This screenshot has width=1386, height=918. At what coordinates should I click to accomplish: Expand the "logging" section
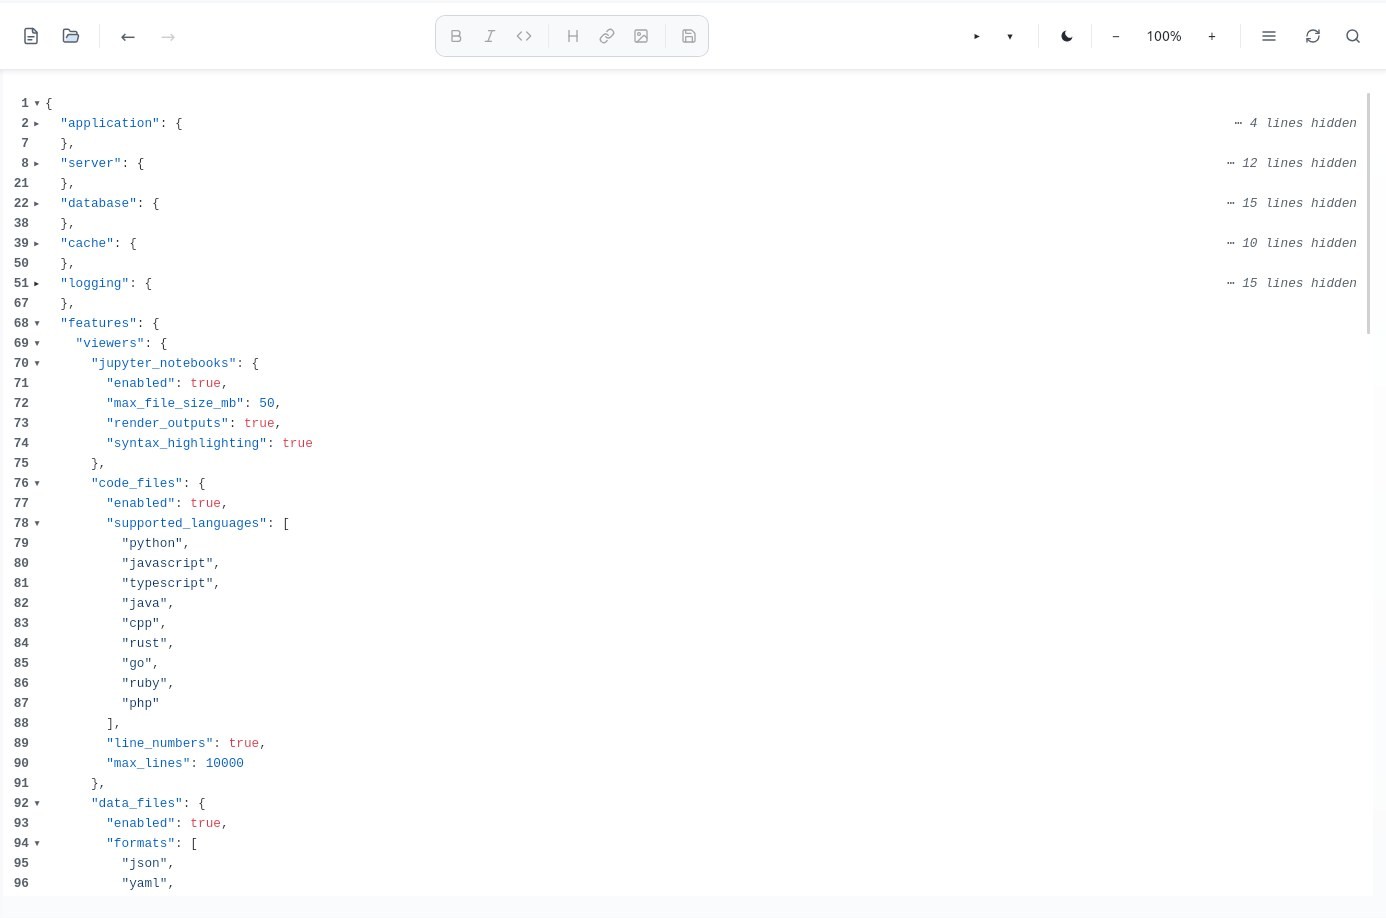point(37,283)
